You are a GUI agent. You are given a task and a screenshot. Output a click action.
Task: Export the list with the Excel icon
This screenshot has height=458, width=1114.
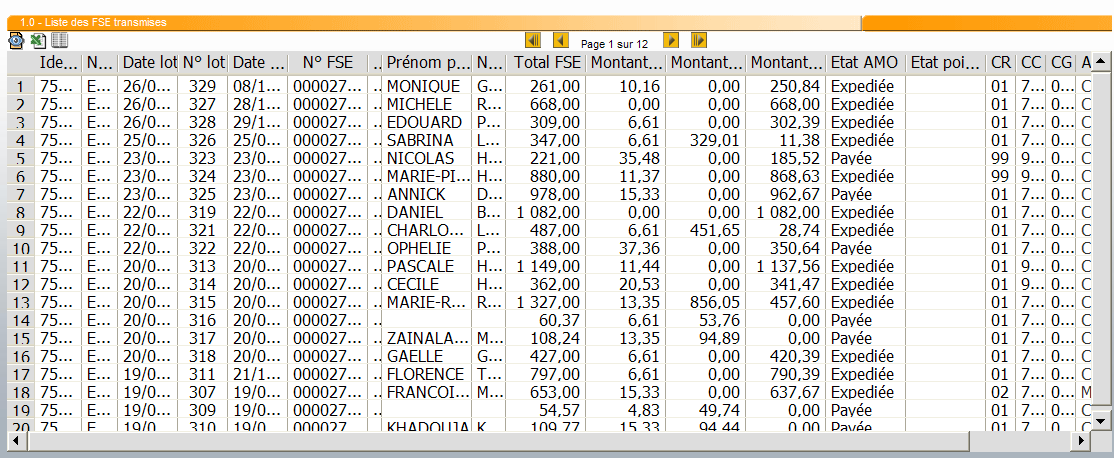coord(38,40)
